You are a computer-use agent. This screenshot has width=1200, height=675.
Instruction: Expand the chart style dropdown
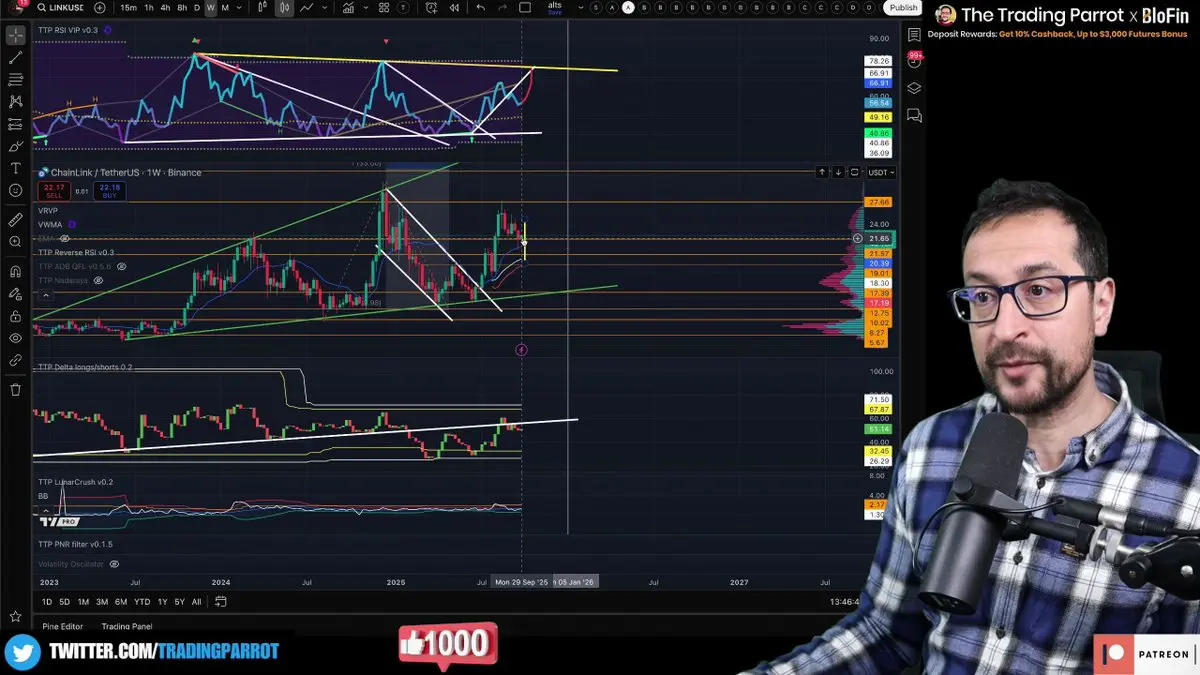click(326, 7)
